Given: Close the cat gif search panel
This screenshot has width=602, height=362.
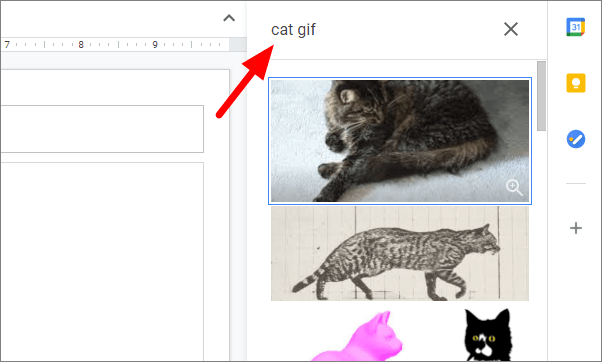Looking at the screenshot, I should [511, 29].
